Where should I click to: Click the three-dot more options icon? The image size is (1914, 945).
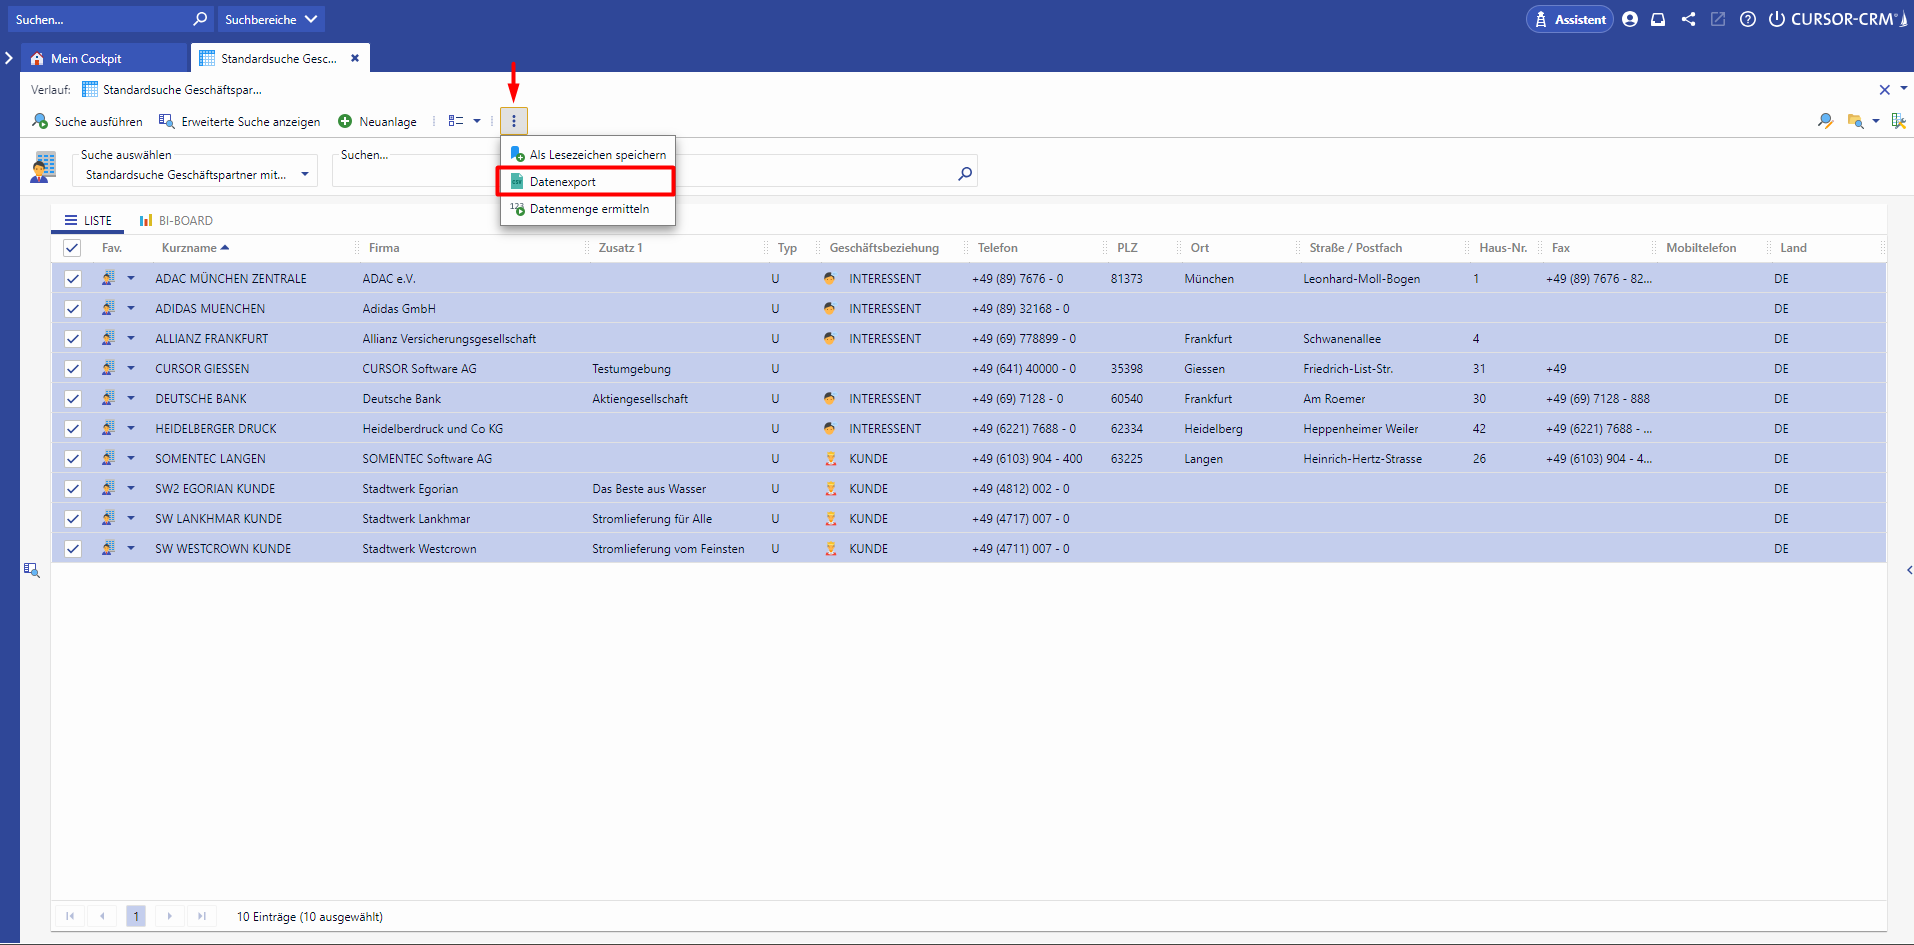(514, 121)
